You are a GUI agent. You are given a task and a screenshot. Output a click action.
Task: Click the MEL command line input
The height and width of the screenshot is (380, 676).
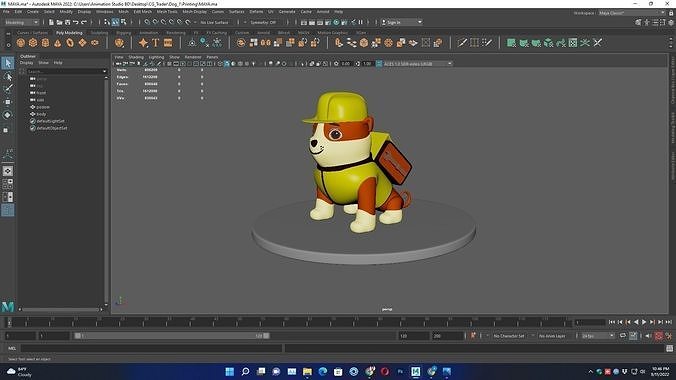[151, 348]
